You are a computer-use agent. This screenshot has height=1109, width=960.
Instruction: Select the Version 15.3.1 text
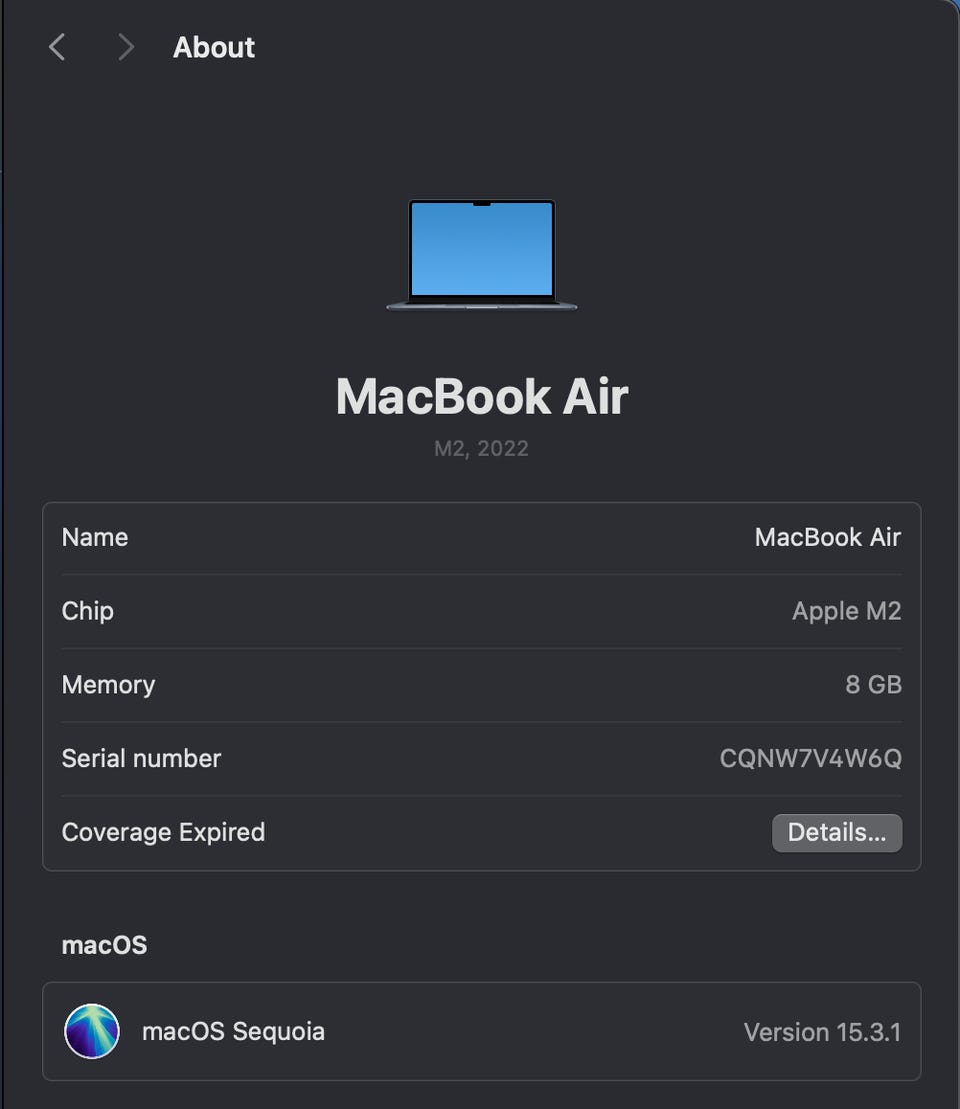pyautogui.click(x=822, y=1032)
